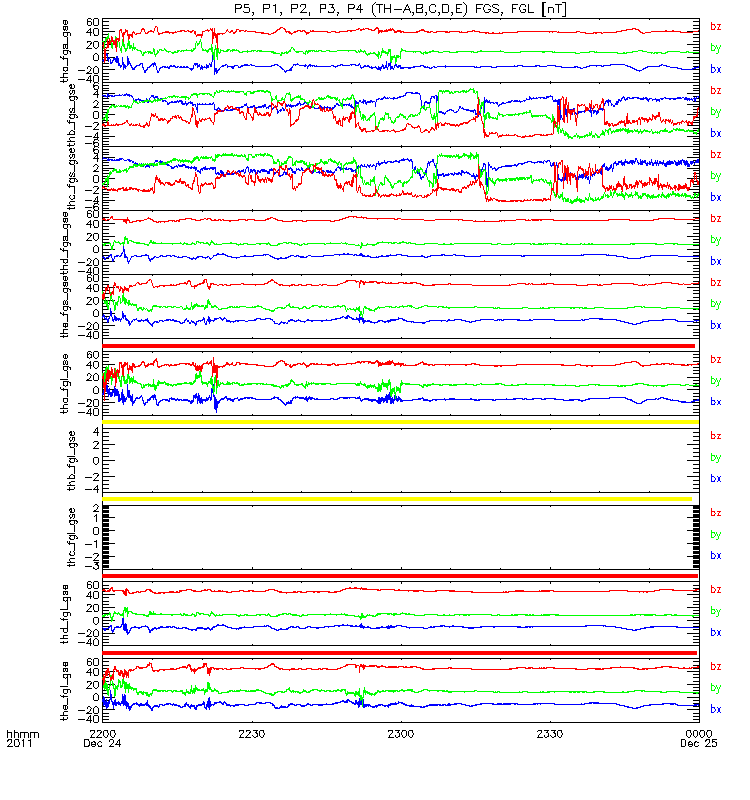This screenshot has width=750, height=800.
Task: Click the bz legend of the_fgs_gse panel
Action: point(716,283)
